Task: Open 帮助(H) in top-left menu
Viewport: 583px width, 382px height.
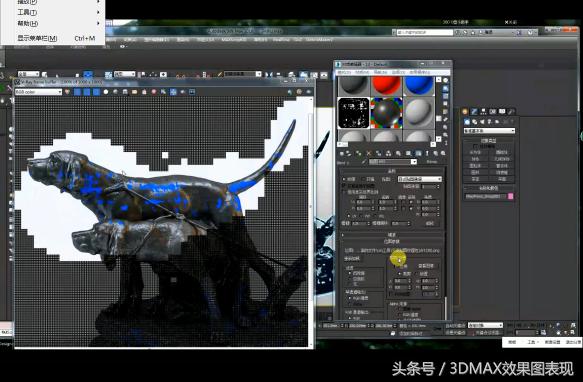Action: [x=28, y=23]
